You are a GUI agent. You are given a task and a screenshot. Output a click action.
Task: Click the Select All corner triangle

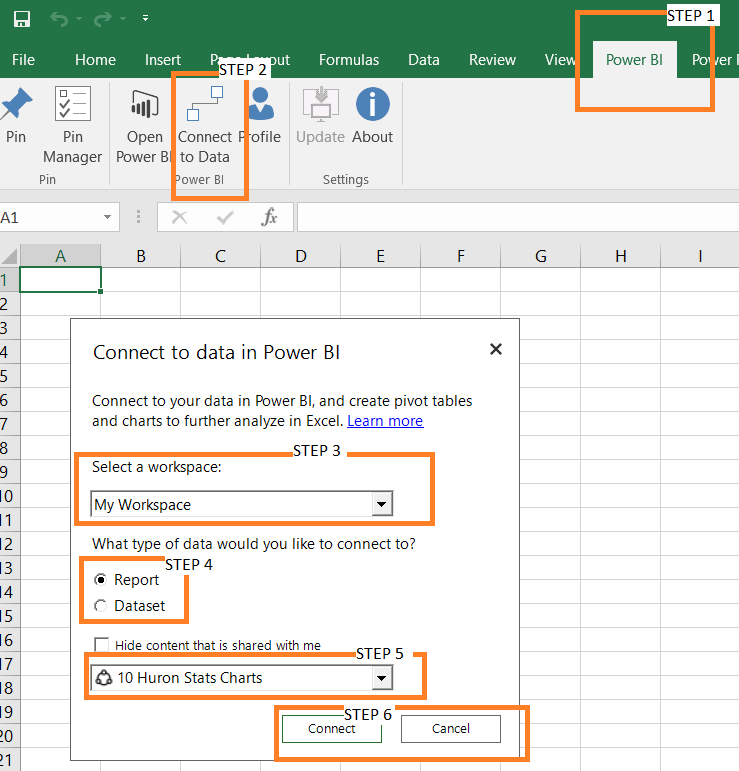[9, 256]
